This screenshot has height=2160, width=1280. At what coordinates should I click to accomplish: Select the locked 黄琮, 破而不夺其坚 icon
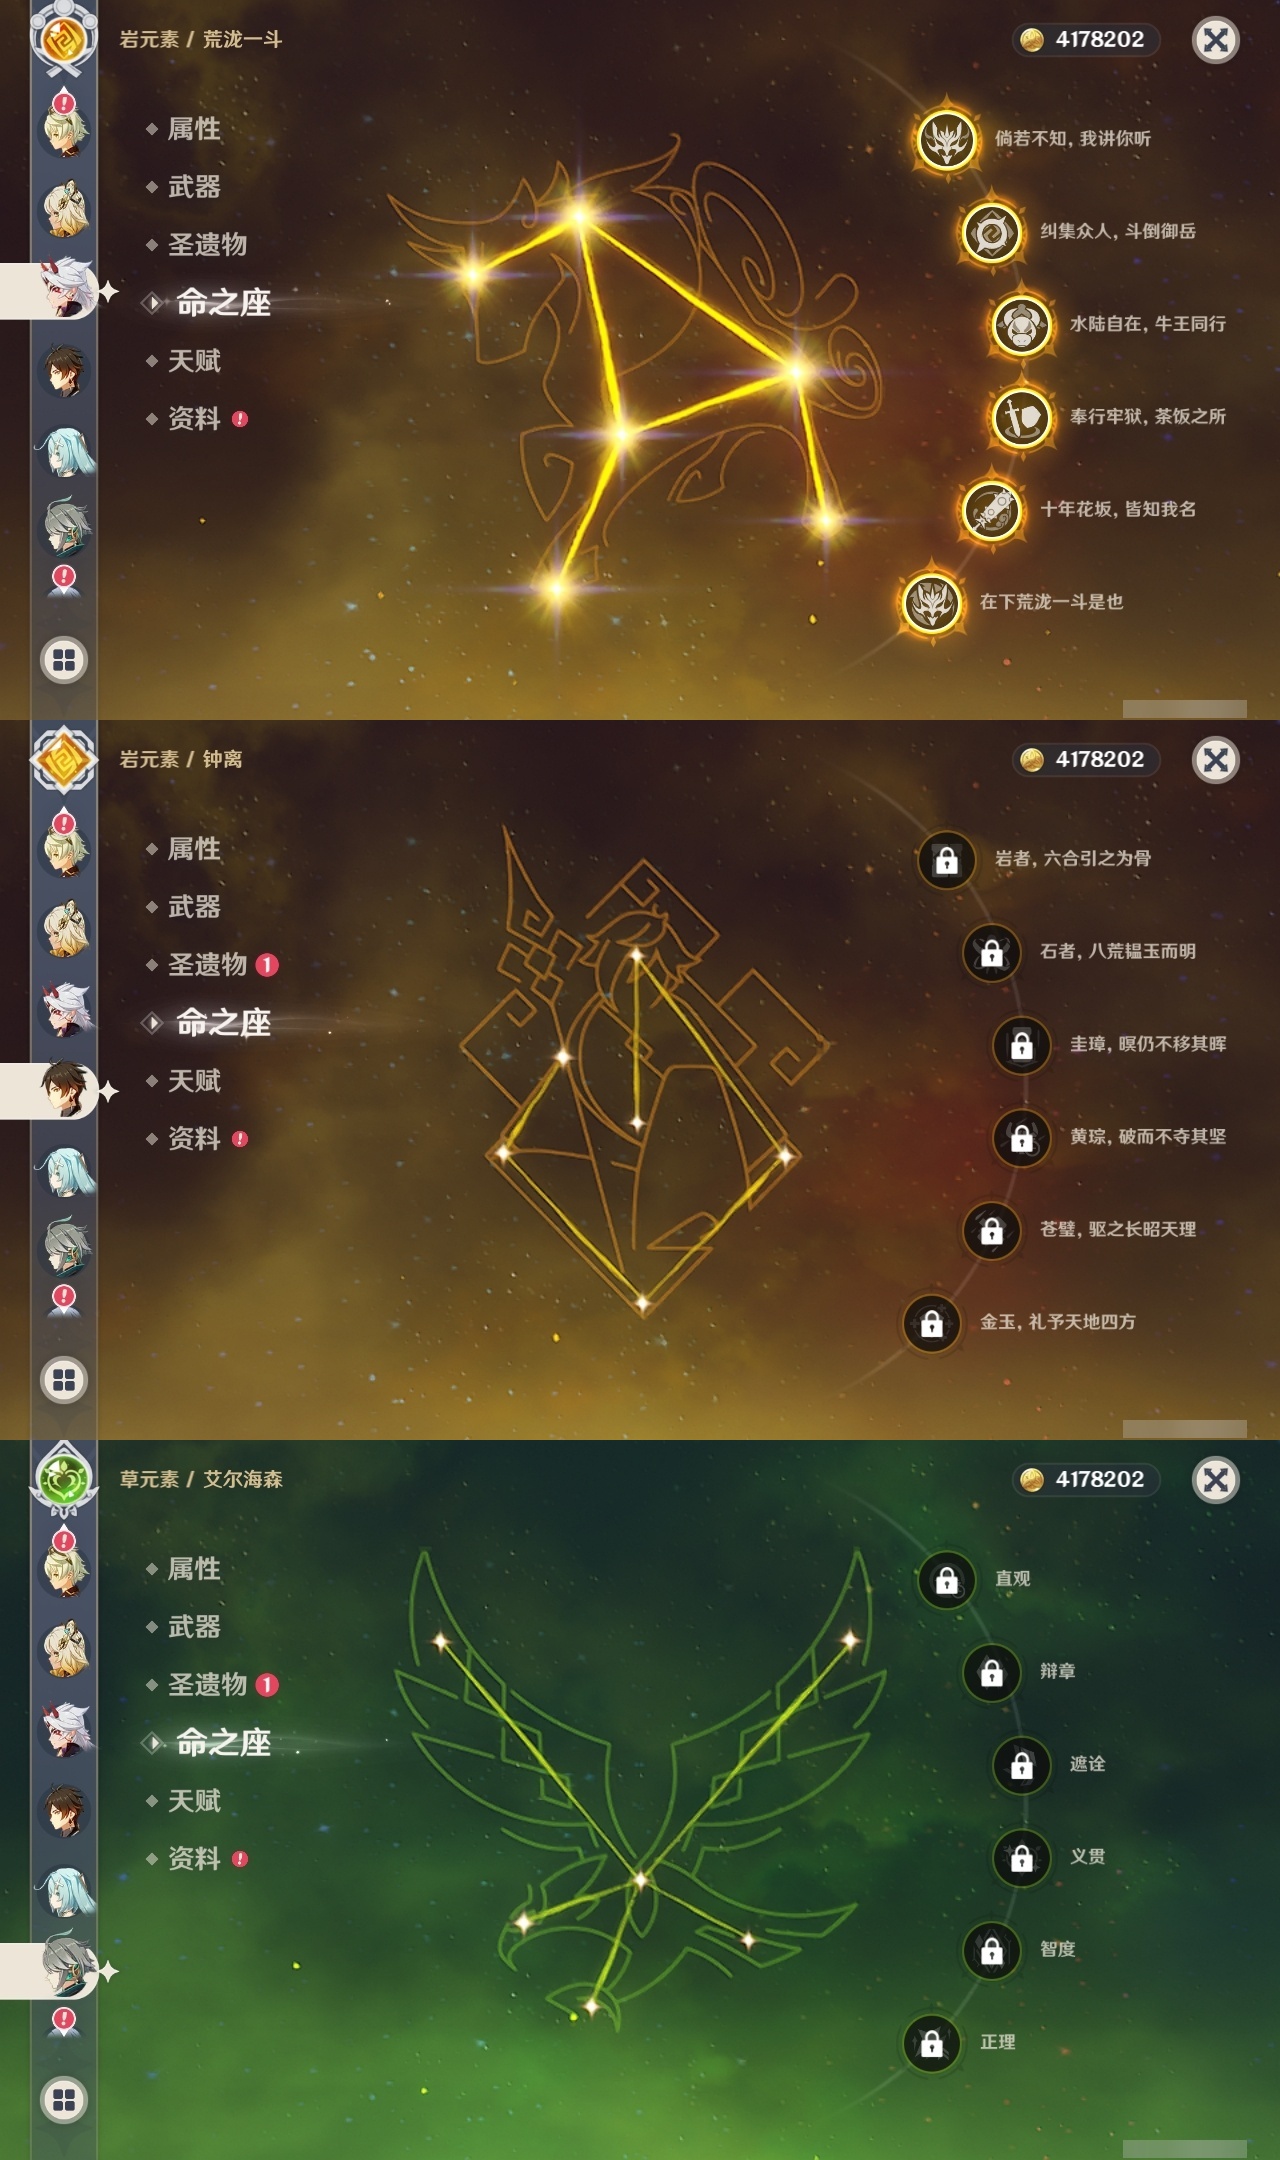click(x=1021, y=1137)
